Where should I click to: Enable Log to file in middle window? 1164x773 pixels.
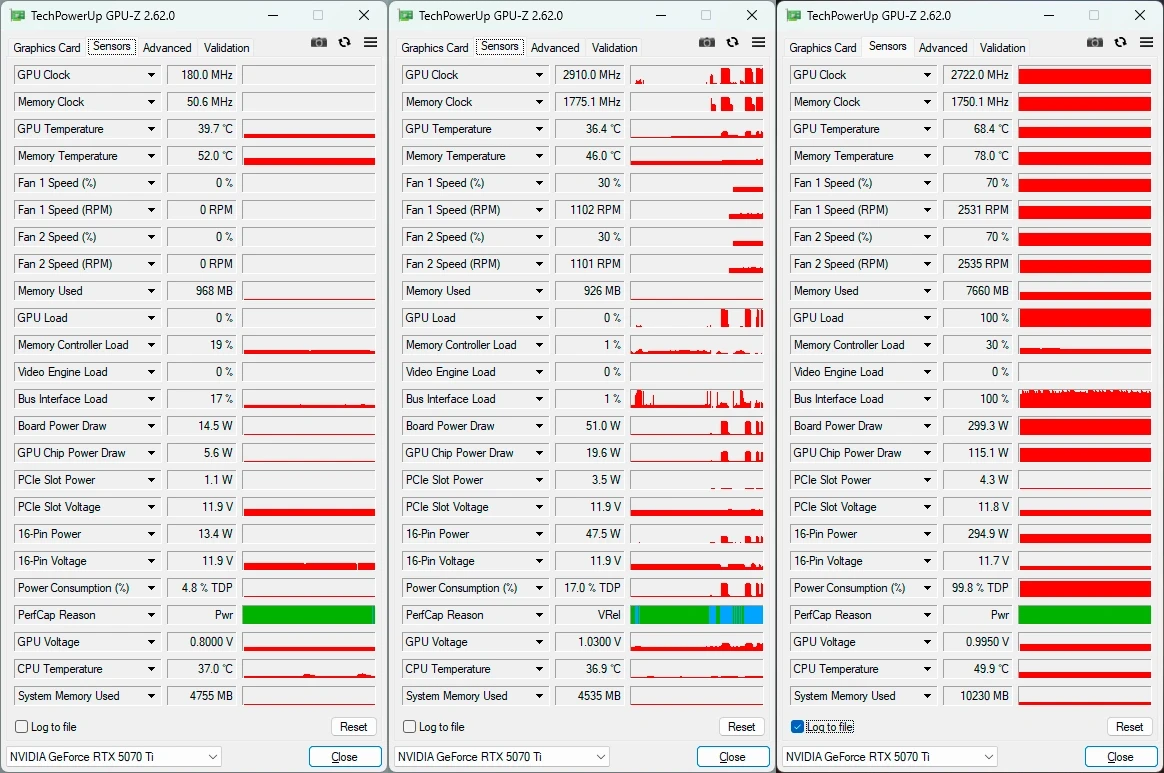click(x=410, y=727)
